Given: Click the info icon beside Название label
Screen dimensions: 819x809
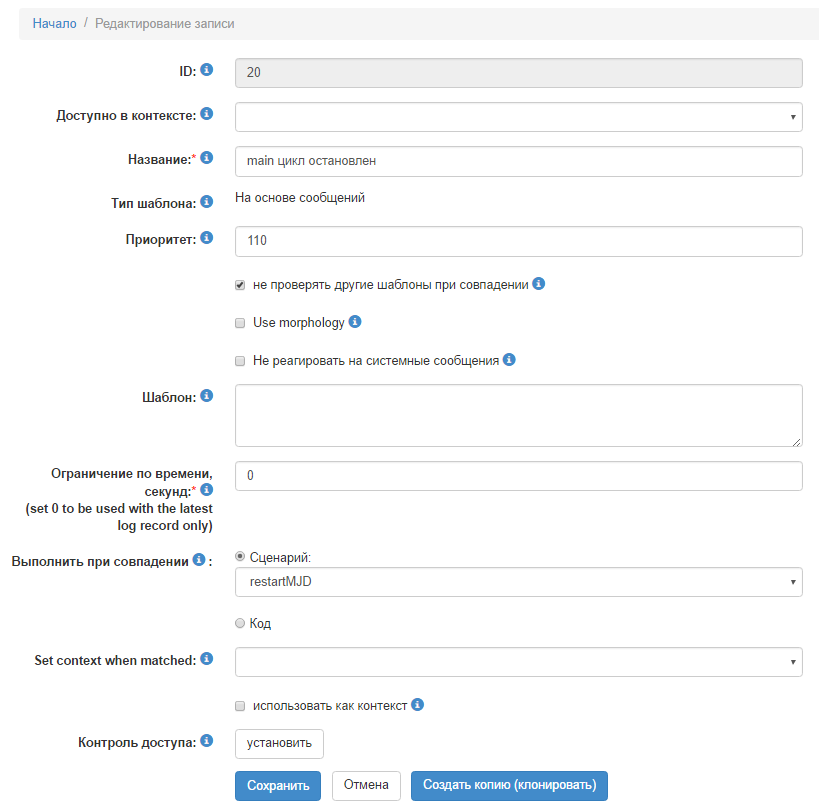Looking at the screenshot, I should (x=206, y=157).
